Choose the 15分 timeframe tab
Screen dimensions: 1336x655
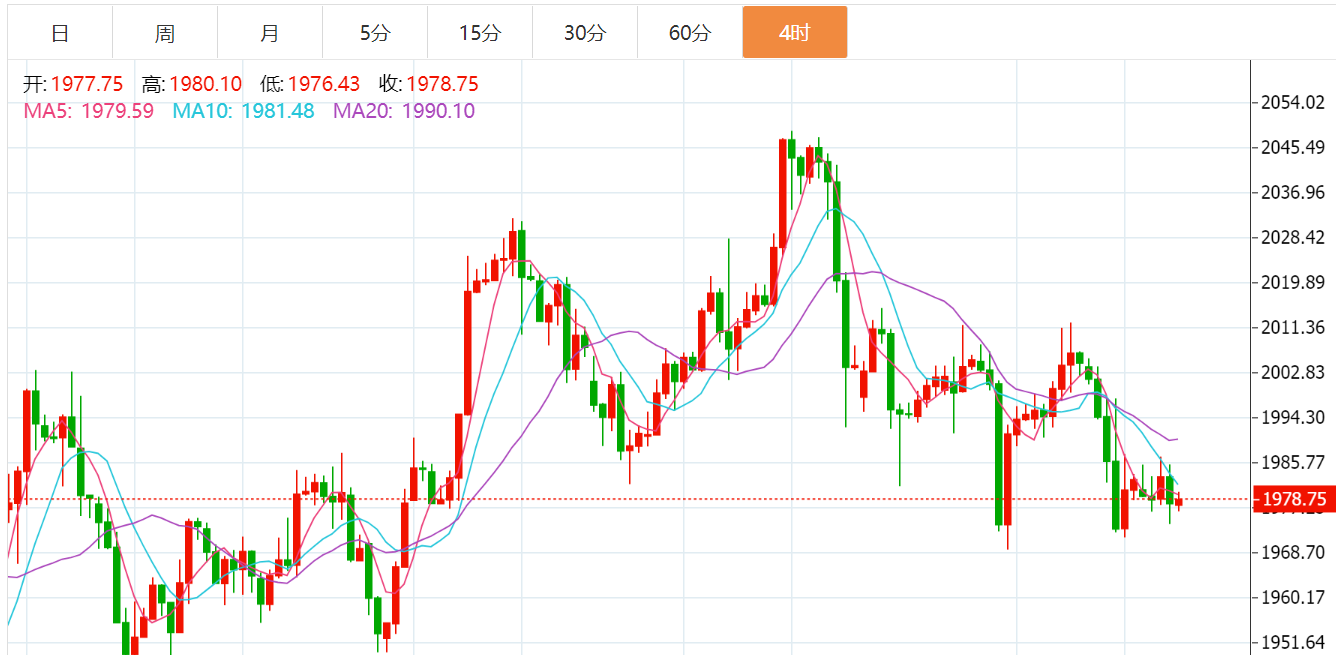(x=480, y=33)
